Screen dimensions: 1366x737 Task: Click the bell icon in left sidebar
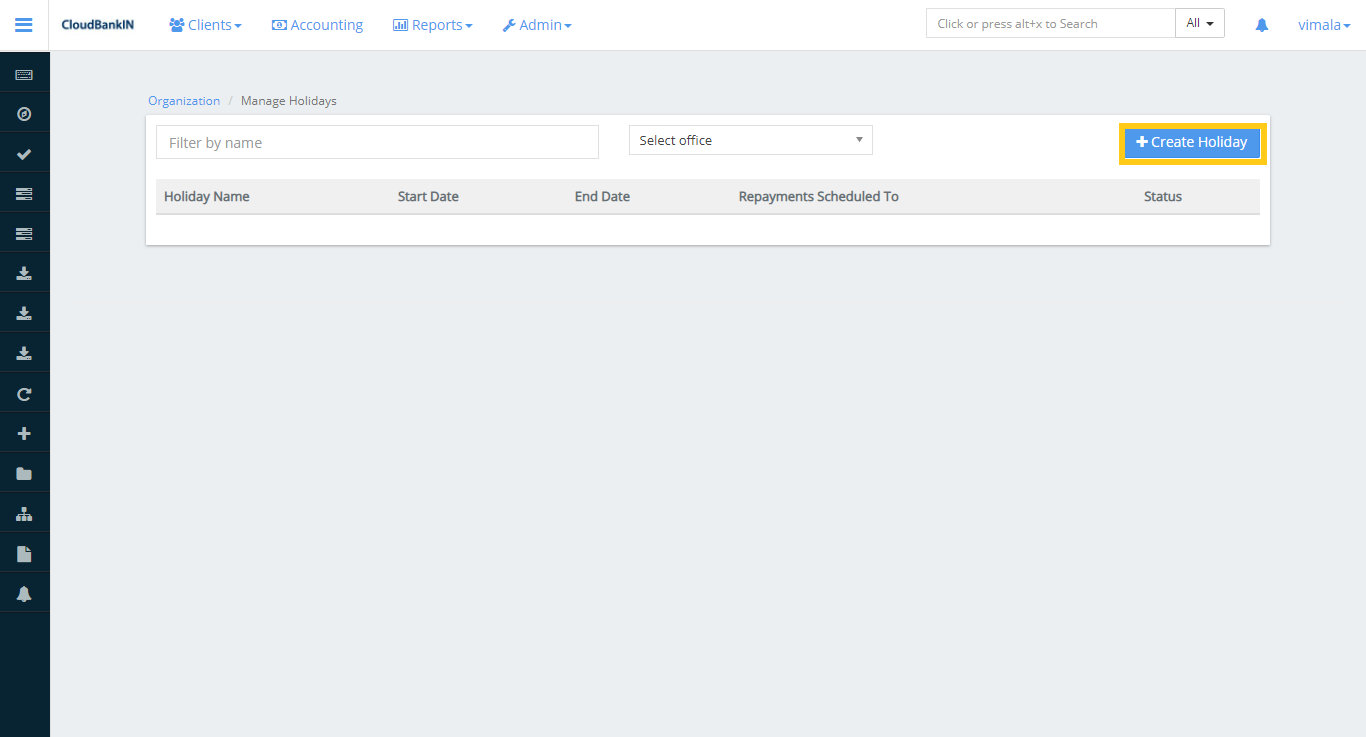(x=24, y=594)
